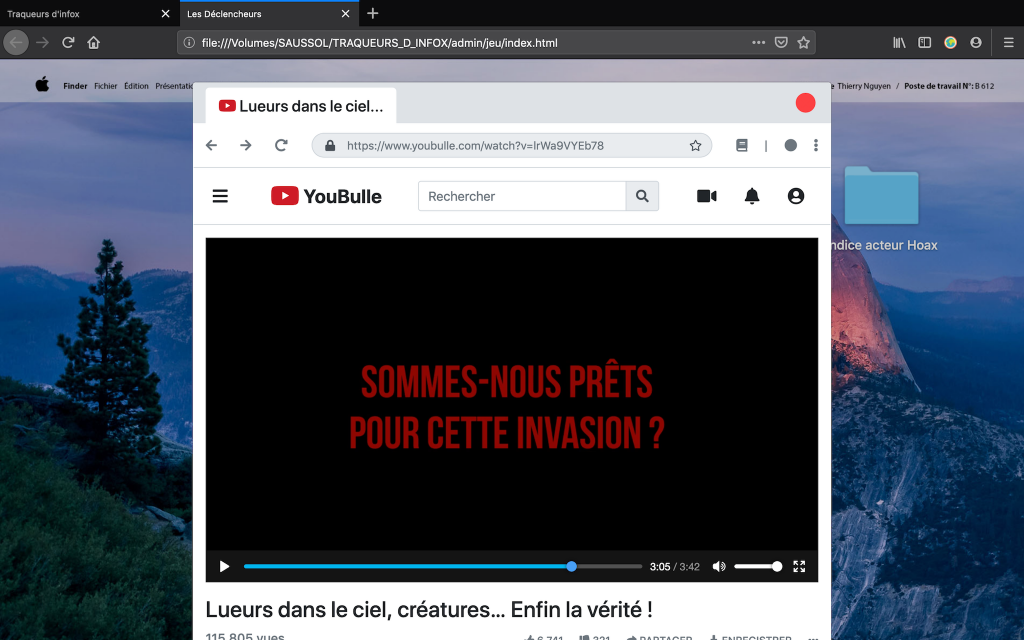Viewport: 1024px width, 640px height.
Task: Open the Firefox account icon
Action: pyautogui.click(x=976, y=42)
